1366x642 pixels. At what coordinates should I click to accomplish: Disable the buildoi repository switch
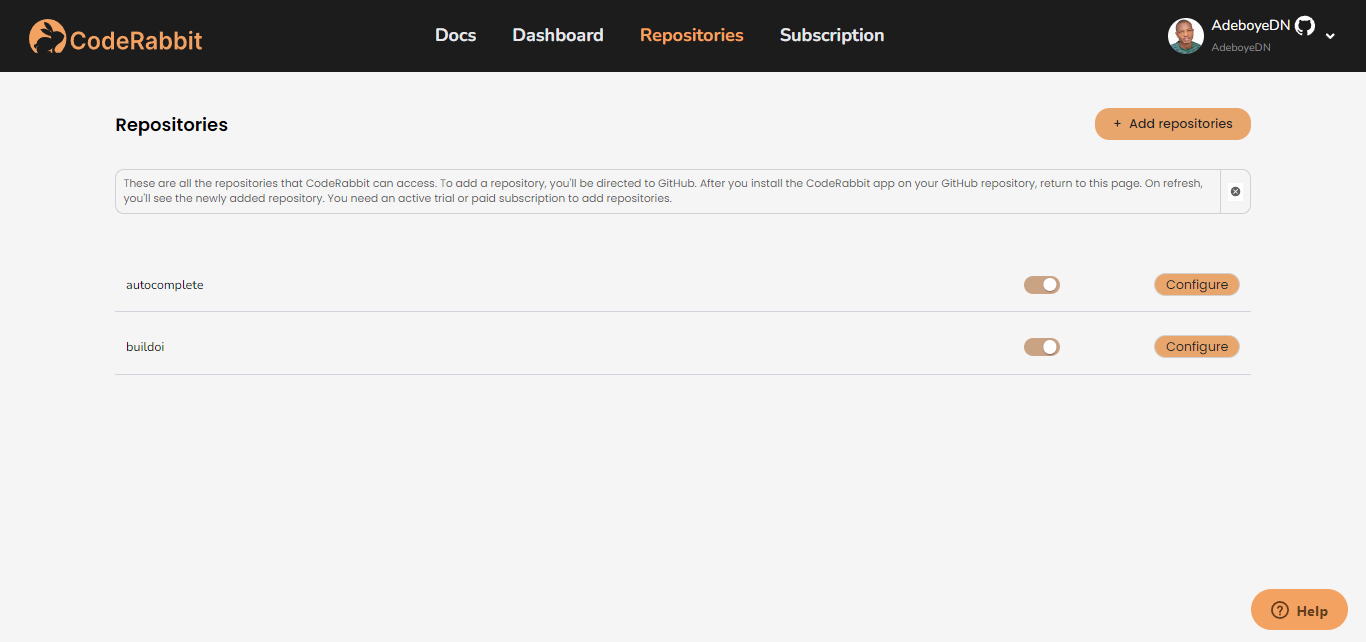tap(1041, 347)
